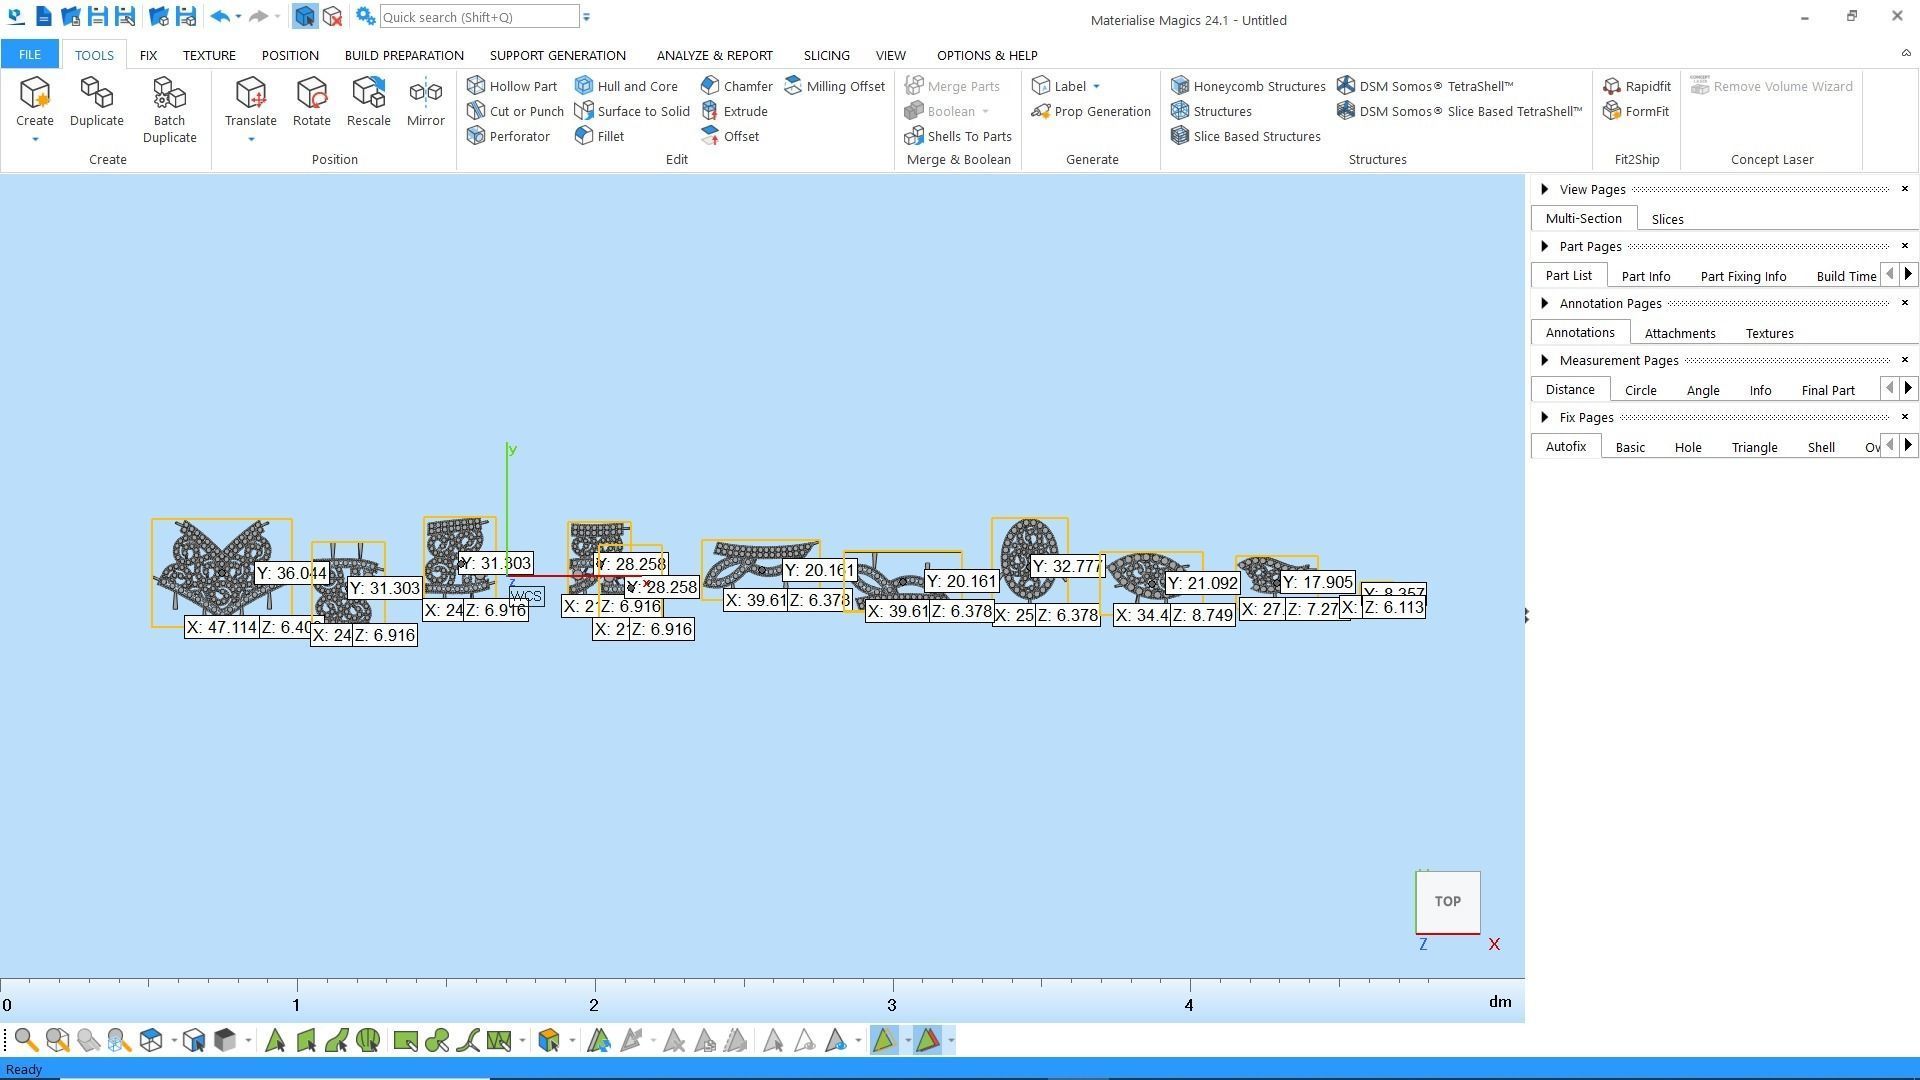Screen dimensions: 1920x1080
Task: Toggle the red-green triangle display button
Action: (927, 1041)
